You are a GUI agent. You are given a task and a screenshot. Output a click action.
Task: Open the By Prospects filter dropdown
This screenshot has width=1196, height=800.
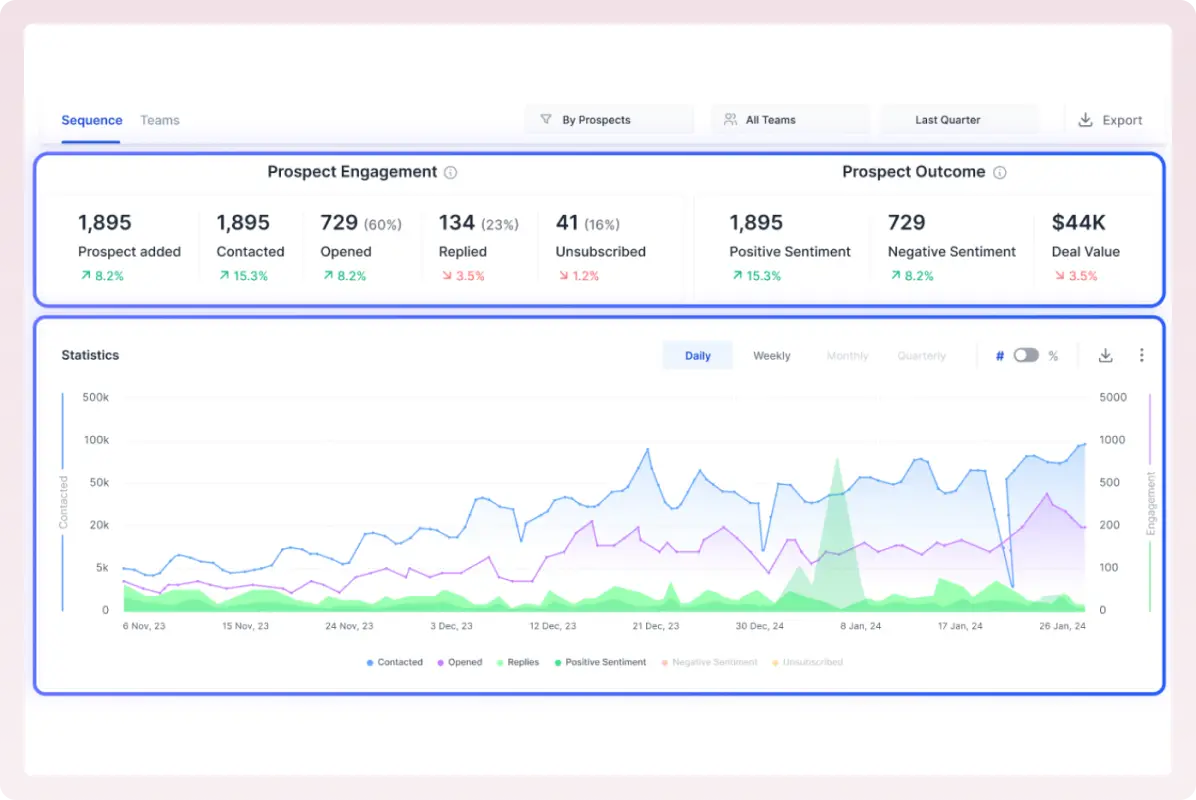(x=610, y=119)
